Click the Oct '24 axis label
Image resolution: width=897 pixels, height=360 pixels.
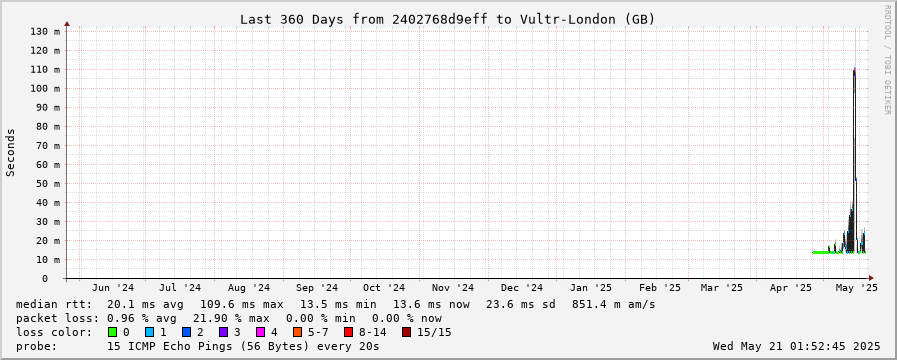(384, 288)
